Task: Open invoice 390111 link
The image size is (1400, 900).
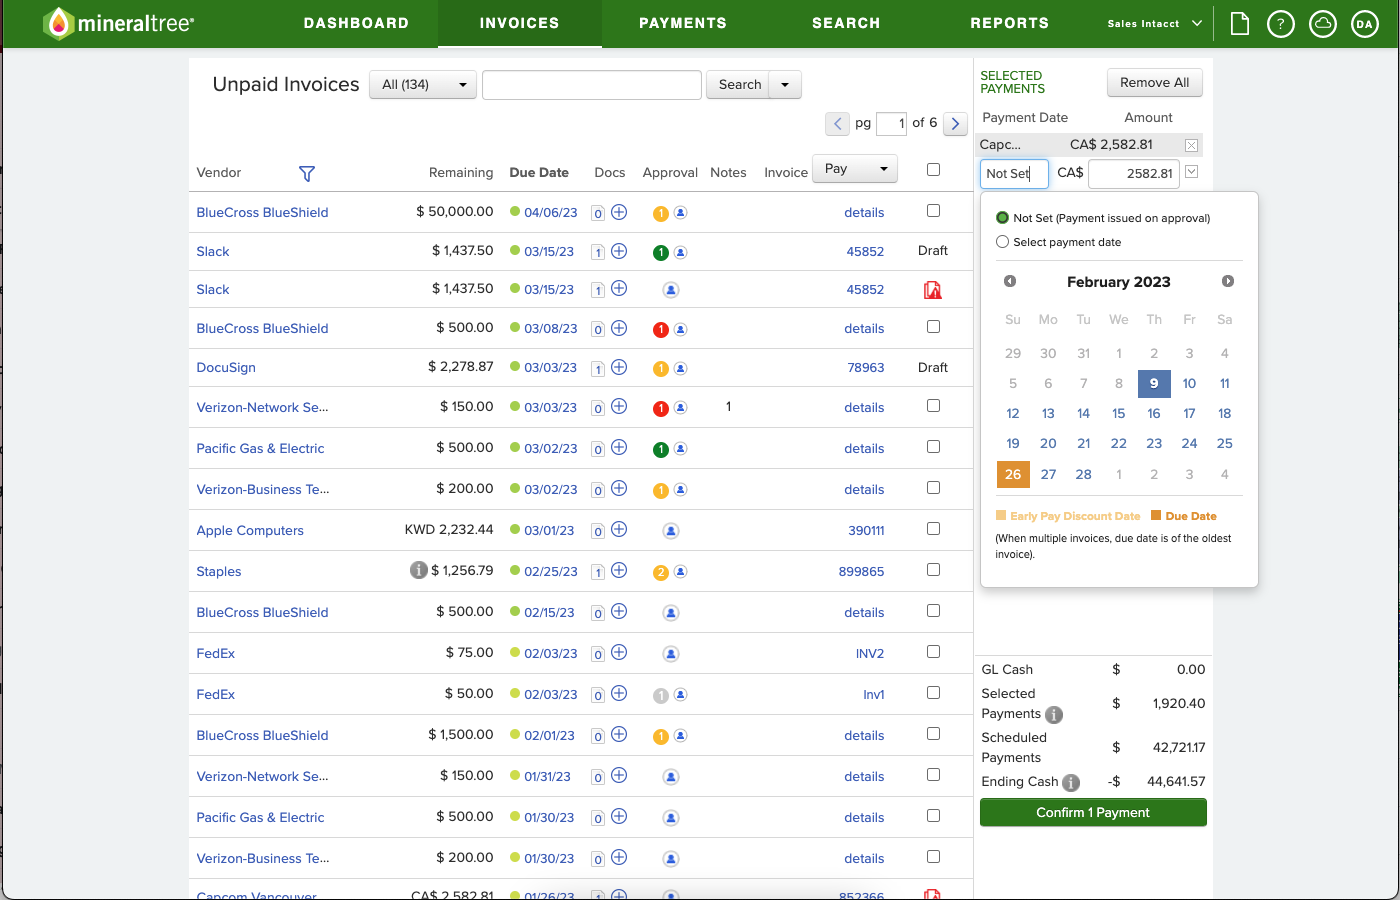Action: coord(866,531)
